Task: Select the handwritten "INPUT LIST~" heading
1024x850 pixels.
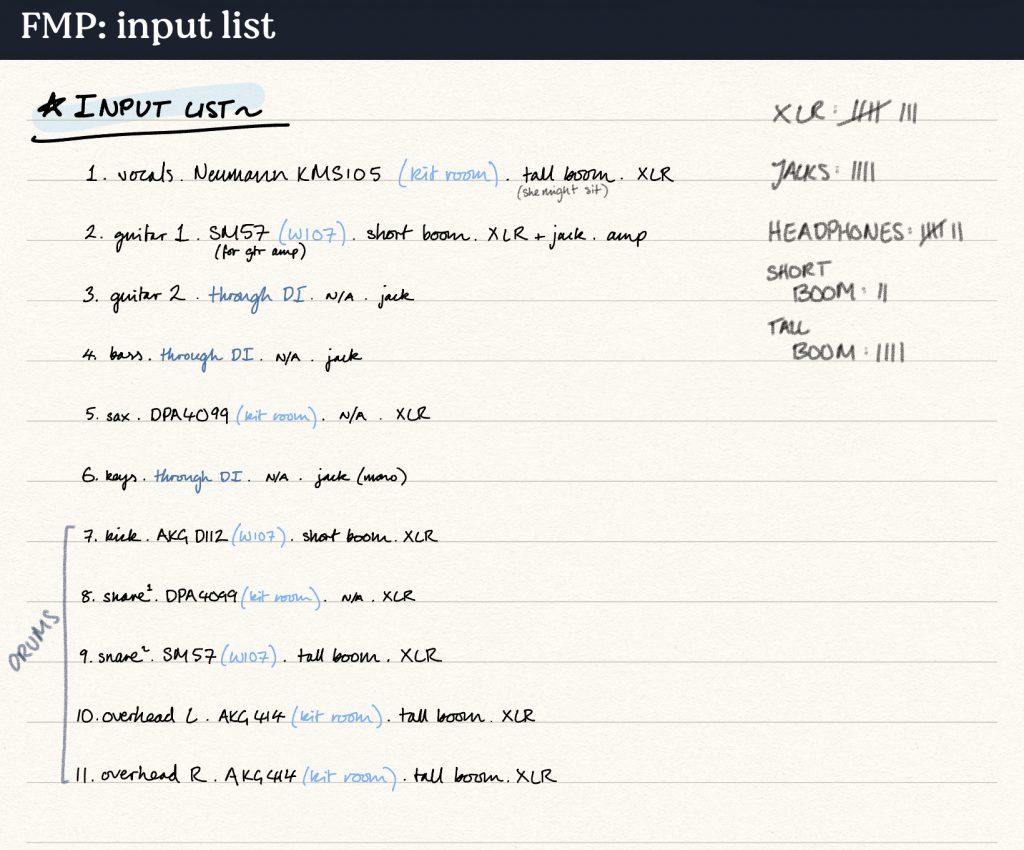Action: pyautogui.click(x=167, y=108)
